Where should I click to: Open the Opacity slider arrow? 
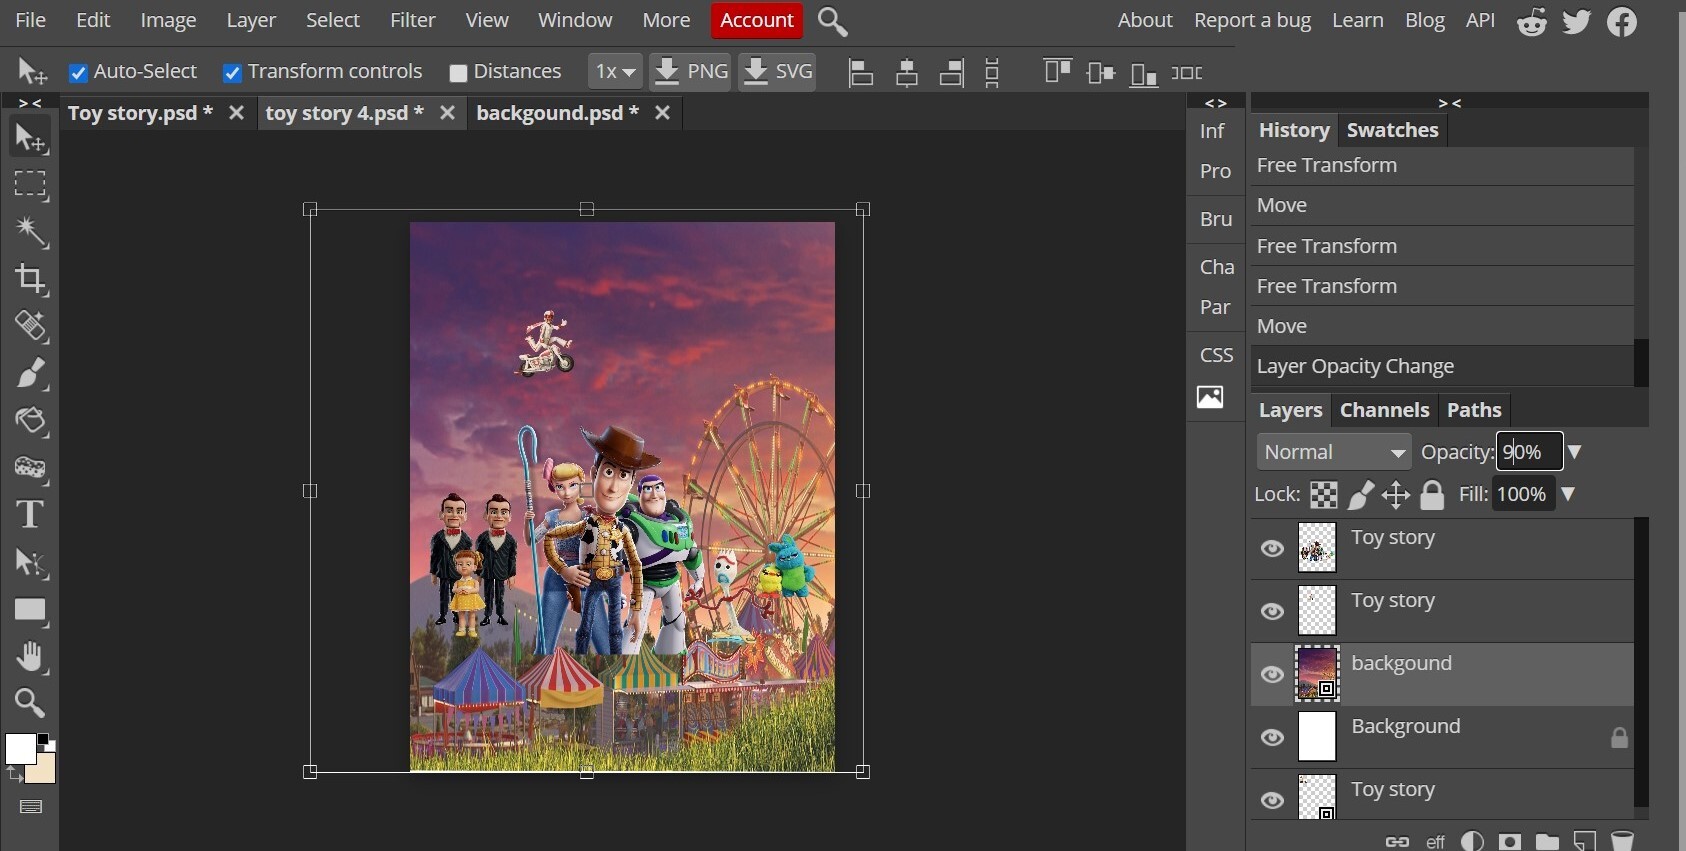click(1574, 452)
